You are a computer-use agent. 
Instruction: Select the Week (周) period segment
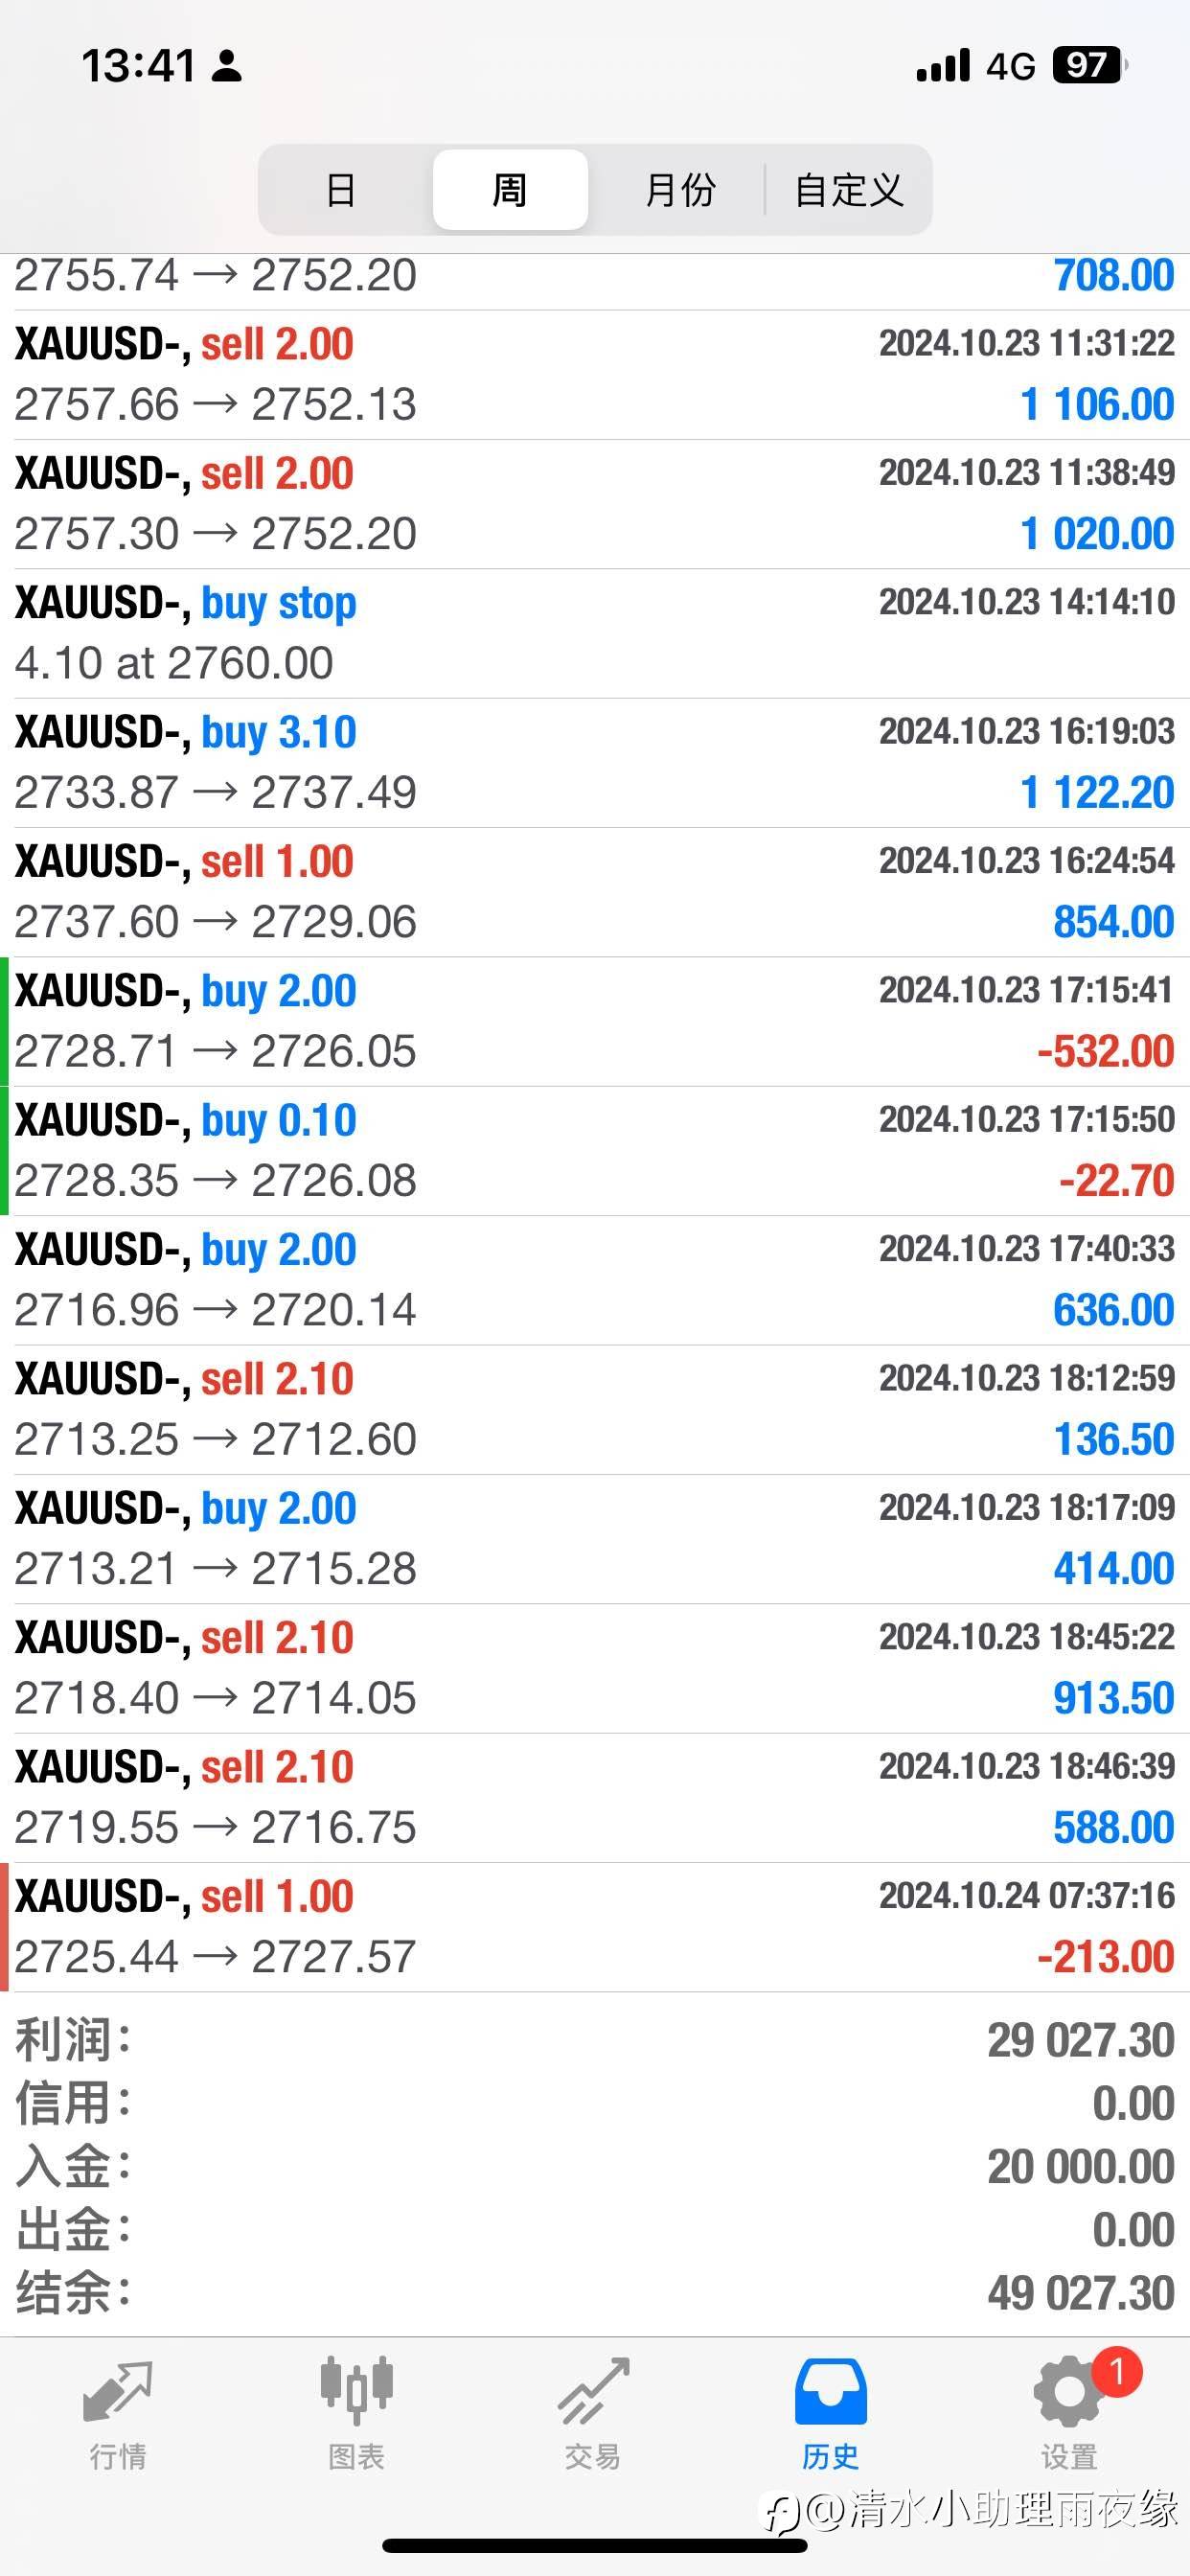point(510,190)
